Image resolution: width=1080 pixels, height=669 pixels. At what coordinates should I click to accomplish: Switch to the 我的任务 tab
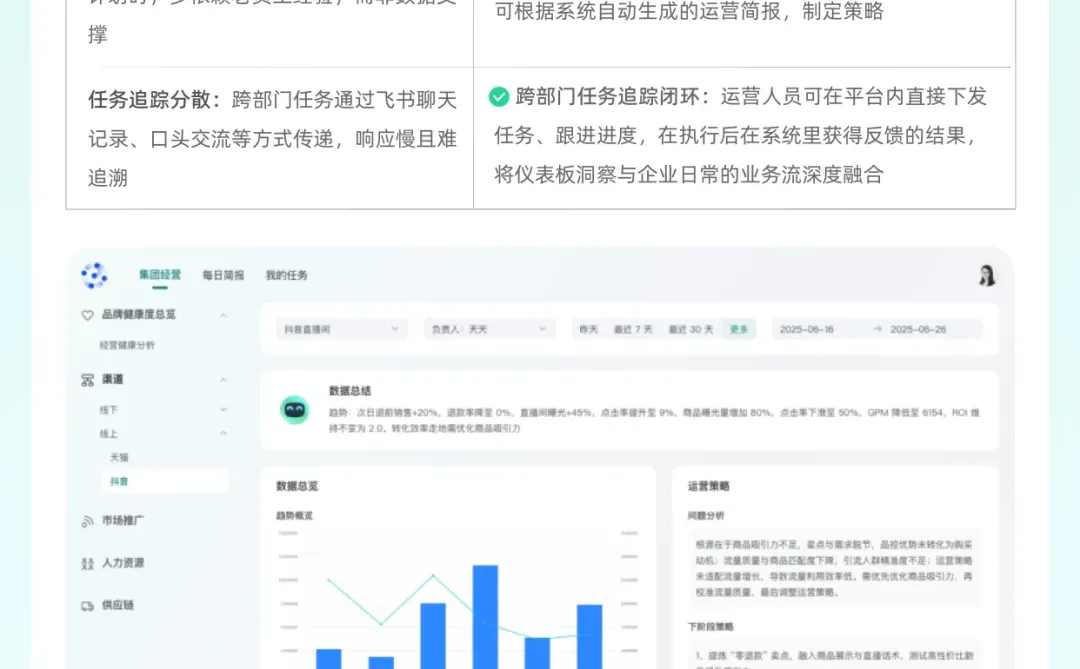(x=287, y=275)
